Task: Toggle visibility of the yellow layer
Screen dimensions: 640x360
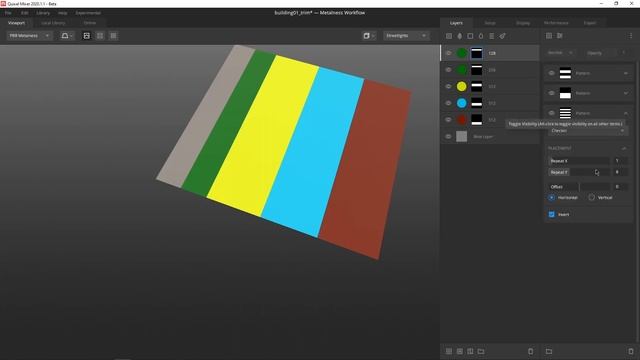Action: point(449,87)
